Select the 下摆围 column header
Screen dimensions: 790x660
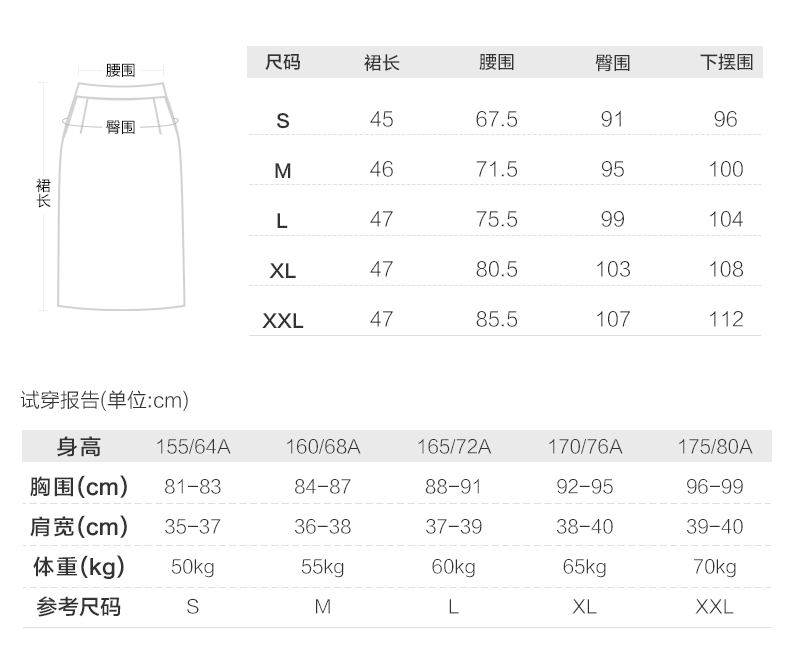tap(725, 63)
